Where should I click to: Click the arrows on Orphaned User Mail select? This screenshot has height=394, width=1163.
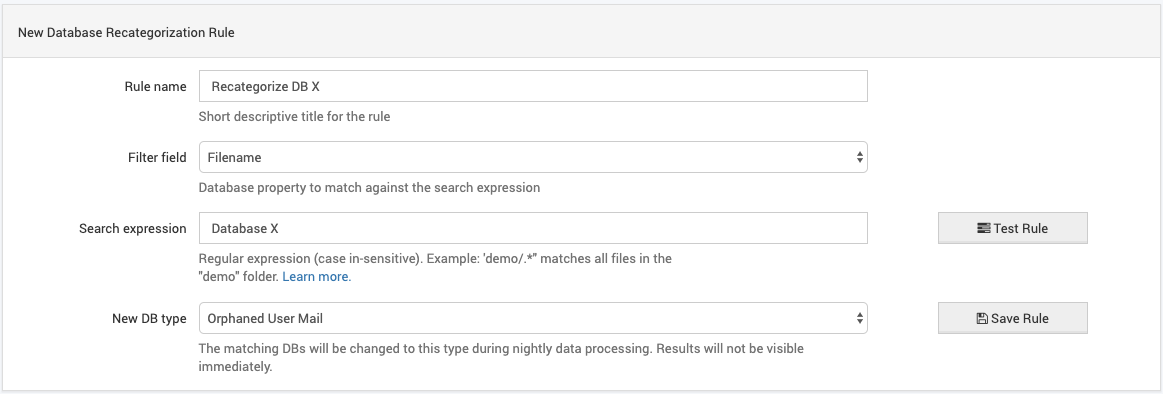pyautogui.click(x=859, y=318)
